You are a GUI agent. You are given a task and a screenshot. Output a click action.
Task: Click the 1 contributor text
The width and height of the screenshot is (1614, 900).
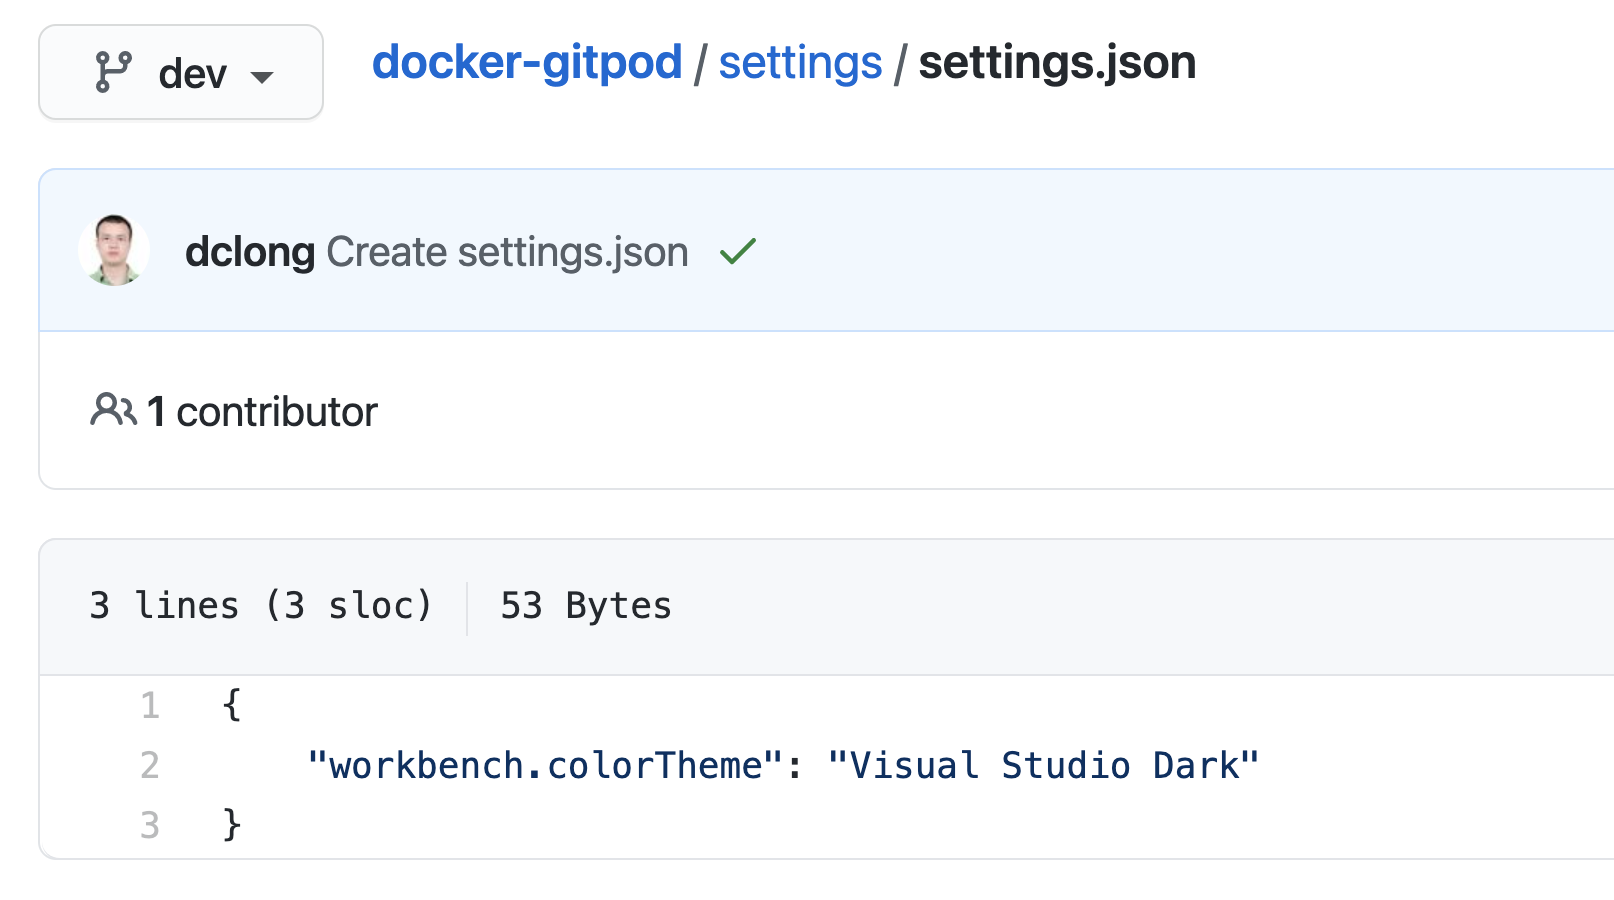pos(263,412)
